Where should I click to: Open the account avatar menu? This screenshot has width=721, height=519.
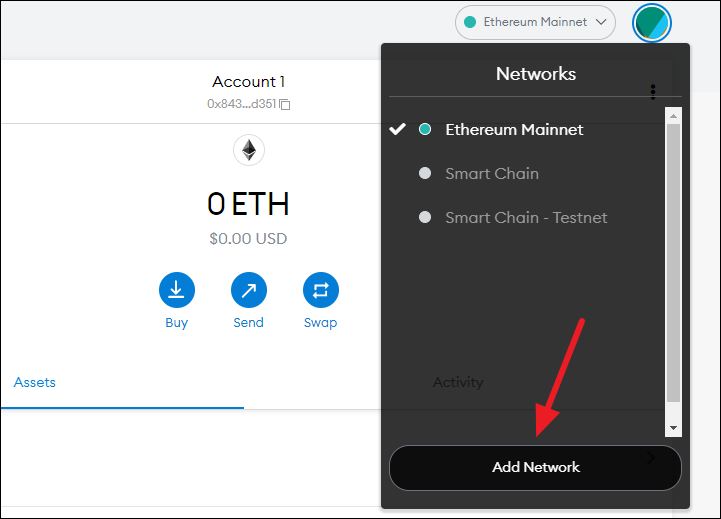coord(652,23)
